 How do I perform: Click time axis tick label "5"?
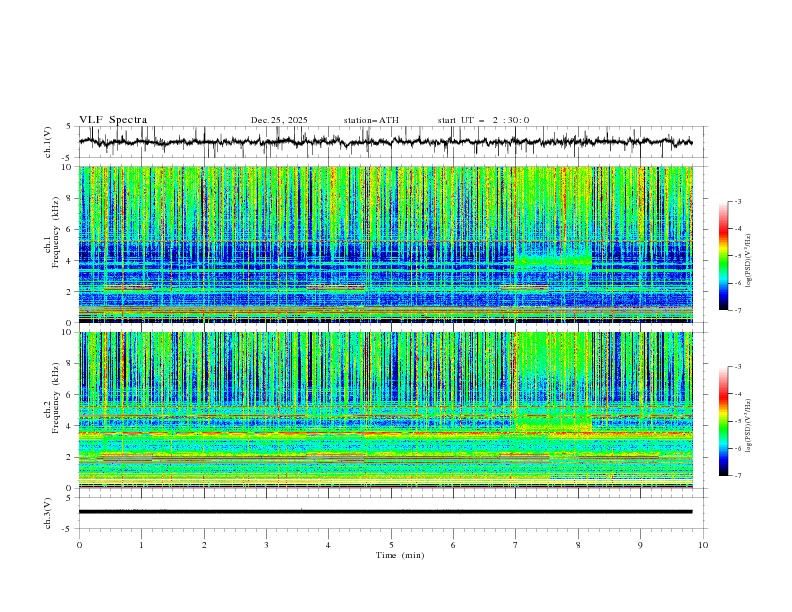pos(391,545)
